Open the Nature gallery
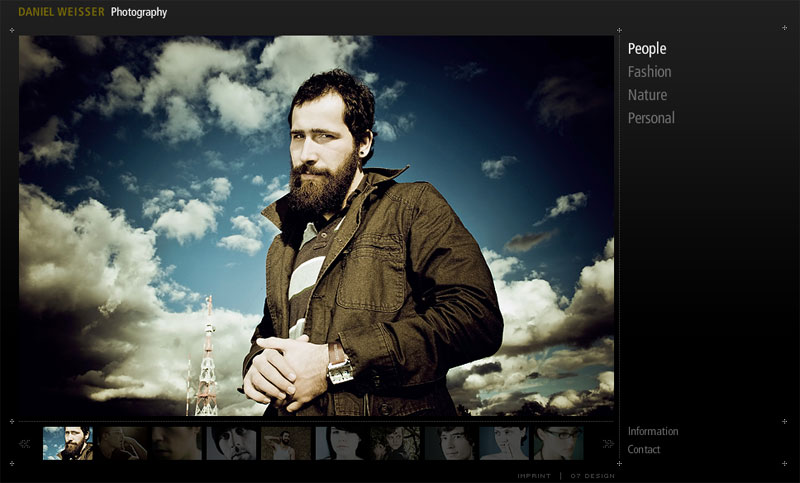Image resolution: width=800 pixels, height=483 pixels. [647, 95]
